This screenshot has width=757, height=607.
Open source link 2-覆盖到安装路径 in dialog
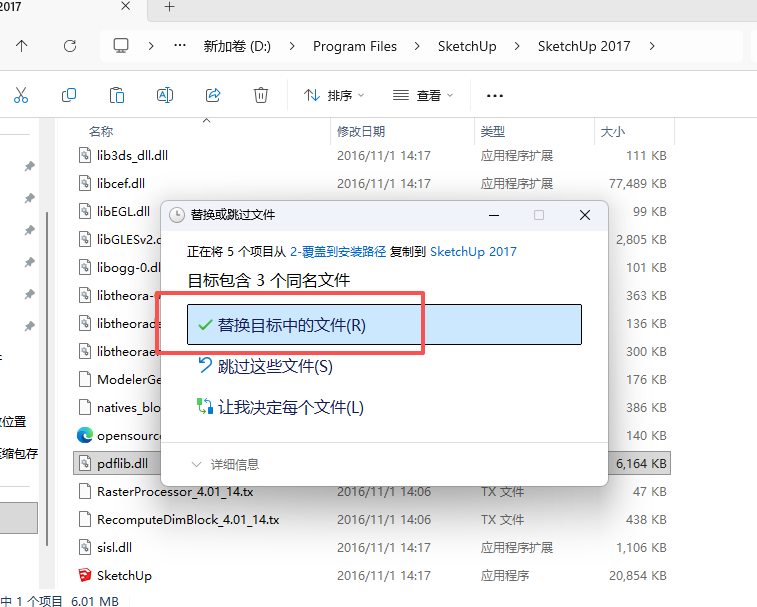(338, 252)
